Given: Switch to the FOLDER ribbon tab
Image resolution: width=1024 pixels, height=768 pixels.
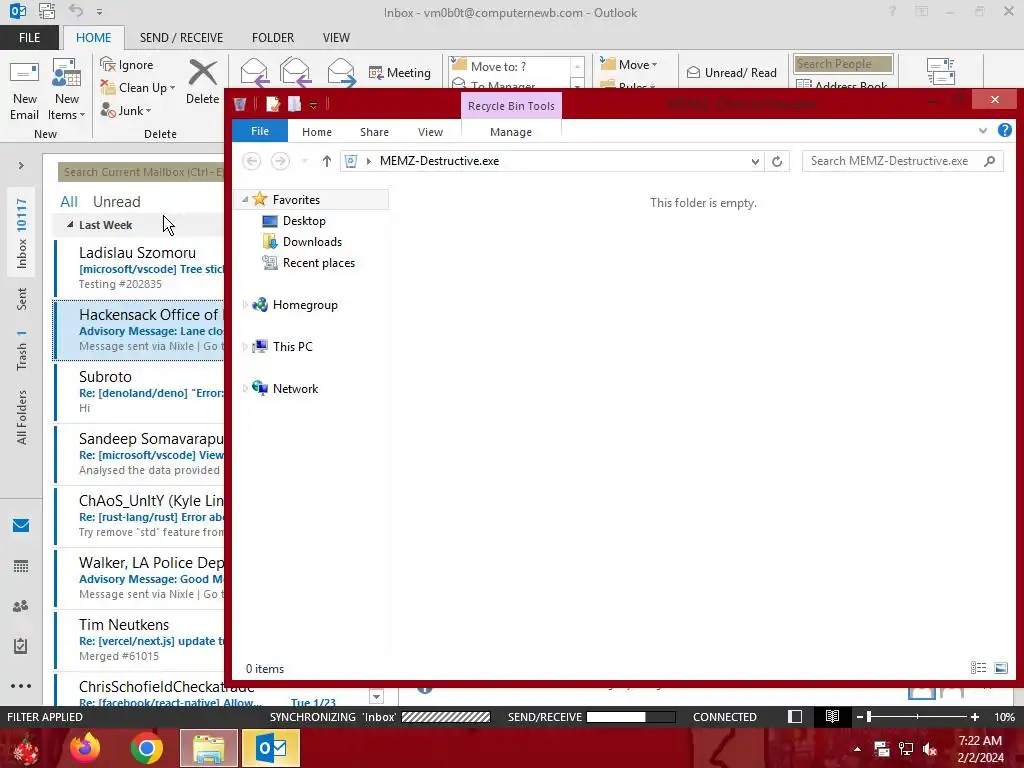Looking at the screenshot, I should 273,38.
